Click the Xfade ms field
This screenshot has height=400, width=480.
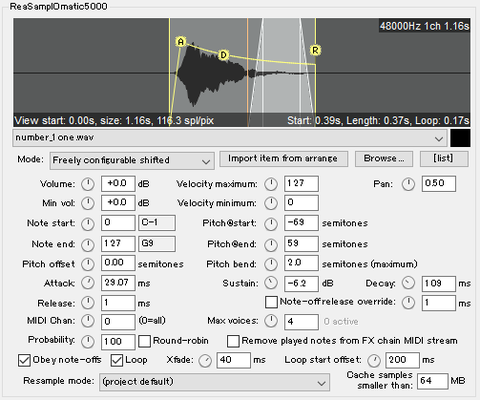coord(233,360)
